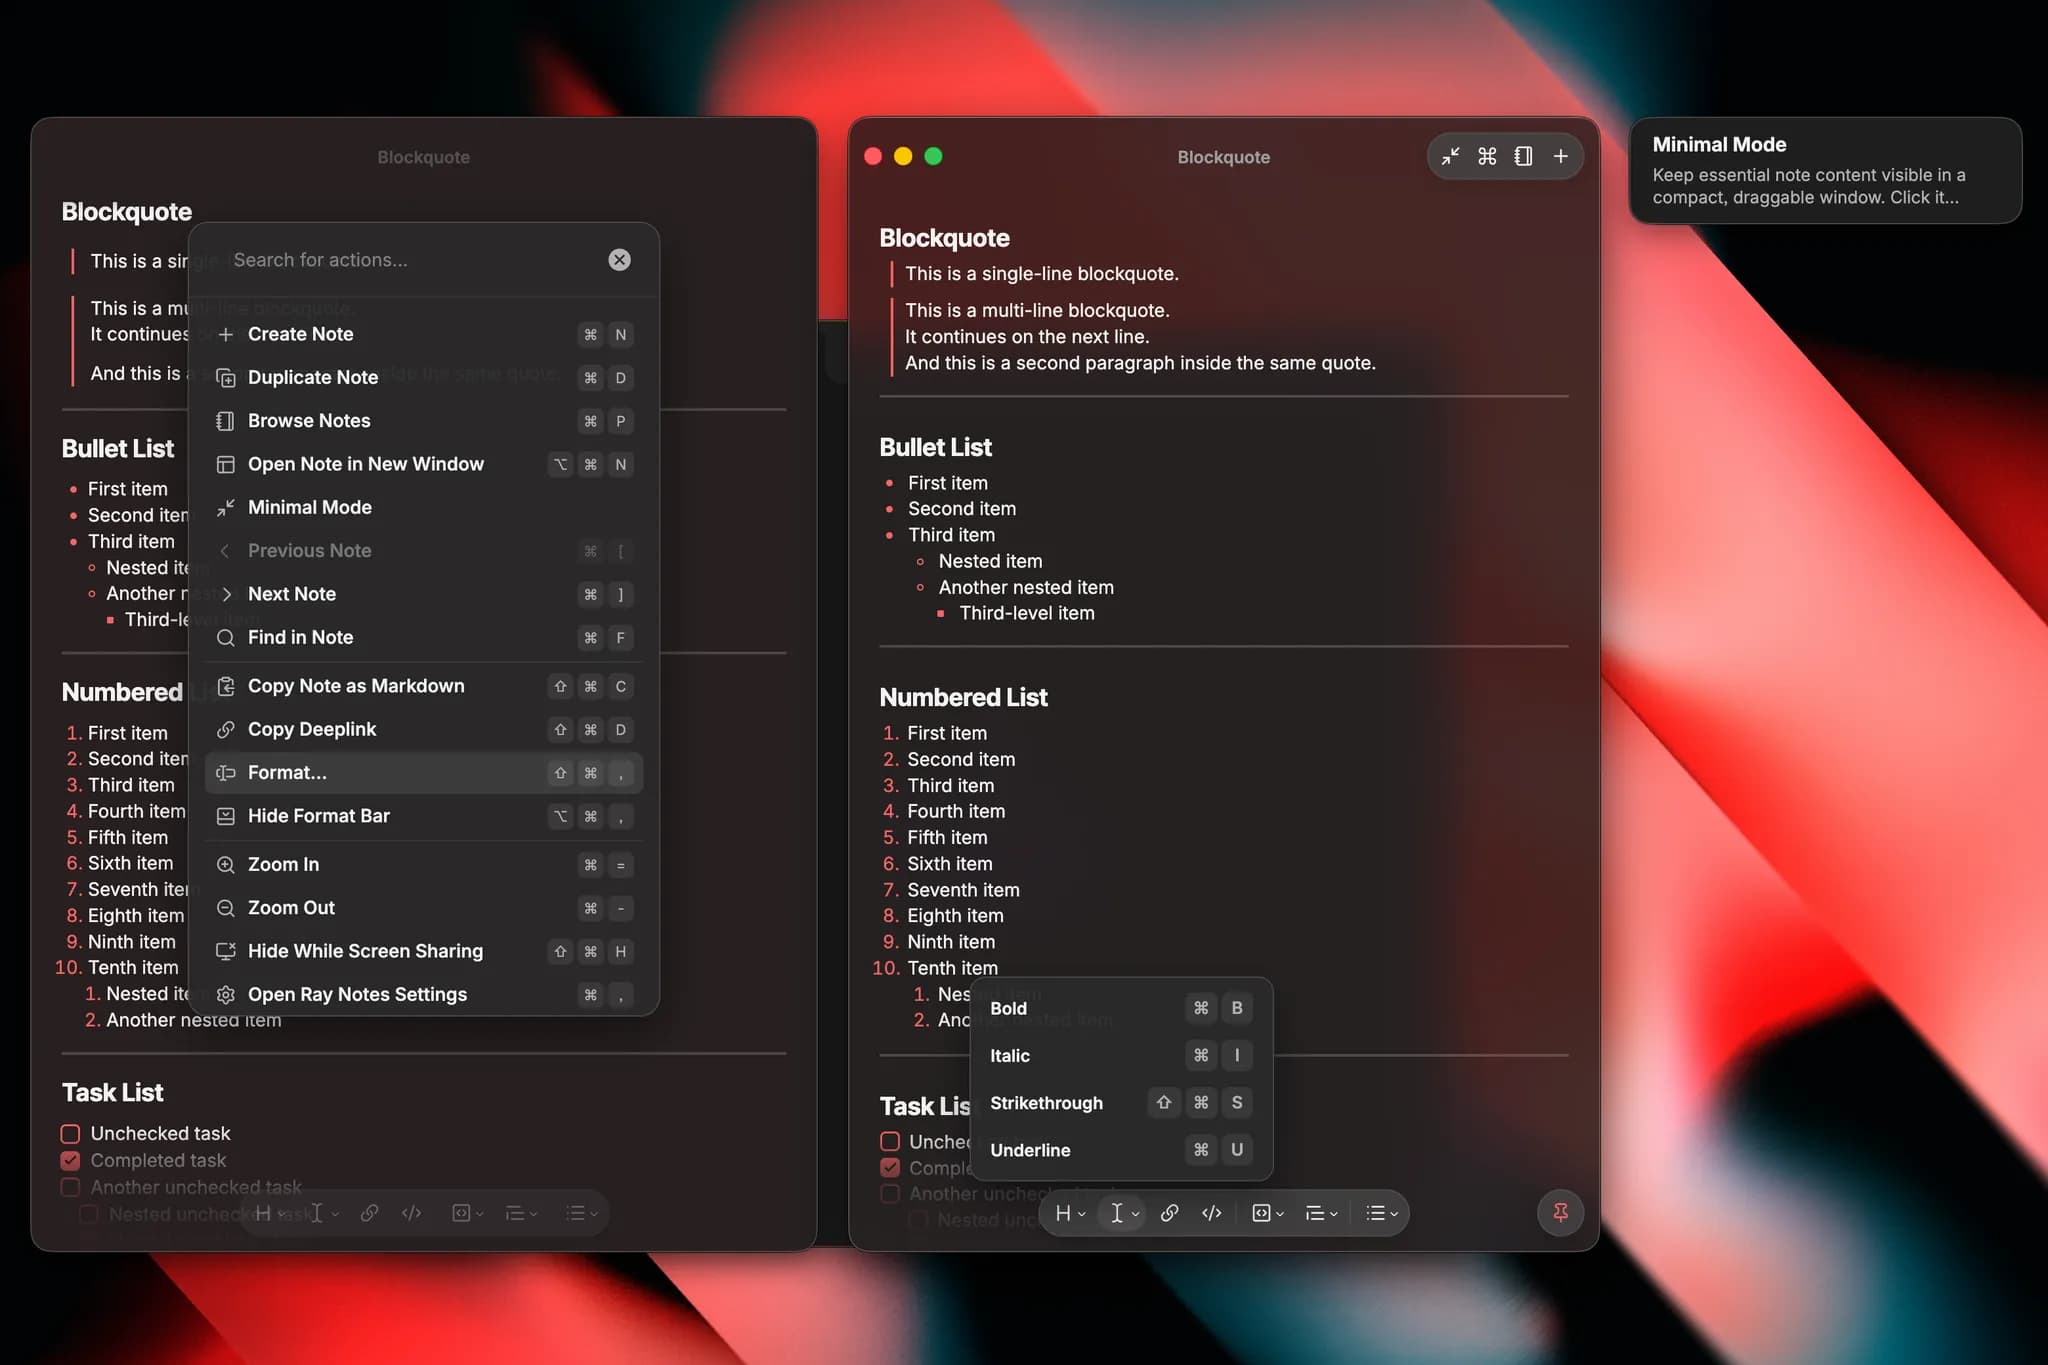Open text style dropdown in right window format bar
This screenshot has width=2048, height=1365.
coord(1124,1213)
